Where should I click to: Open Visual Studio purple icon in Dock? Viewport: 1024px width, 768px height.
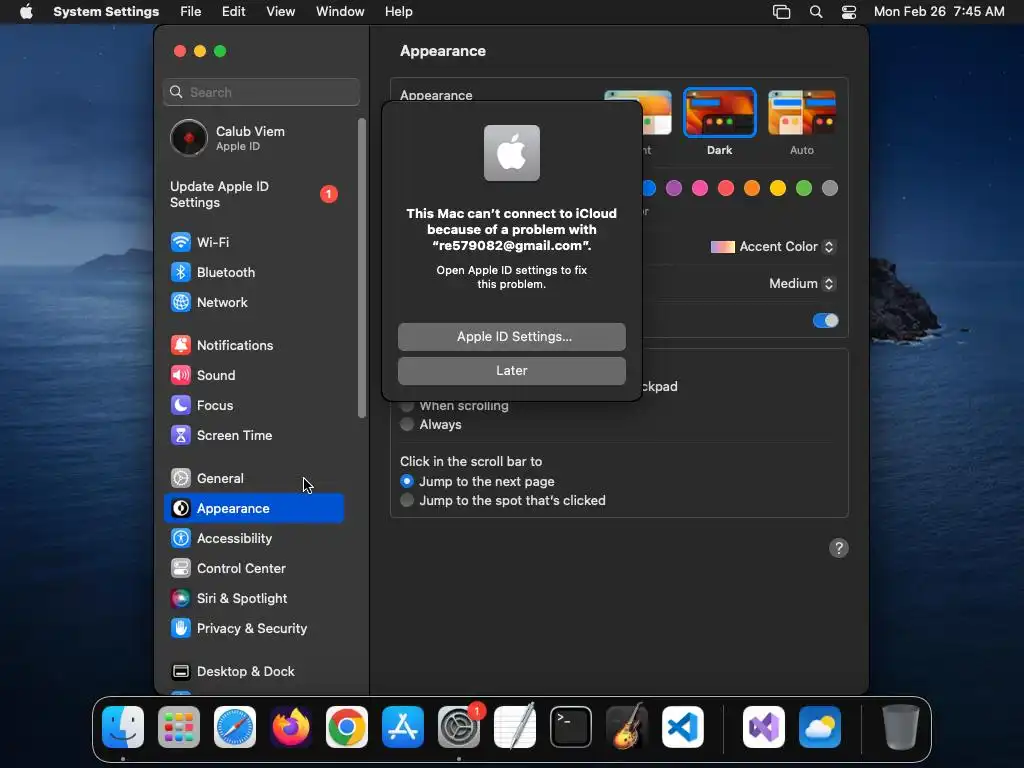pyautogui.click(x=764, y=727)
